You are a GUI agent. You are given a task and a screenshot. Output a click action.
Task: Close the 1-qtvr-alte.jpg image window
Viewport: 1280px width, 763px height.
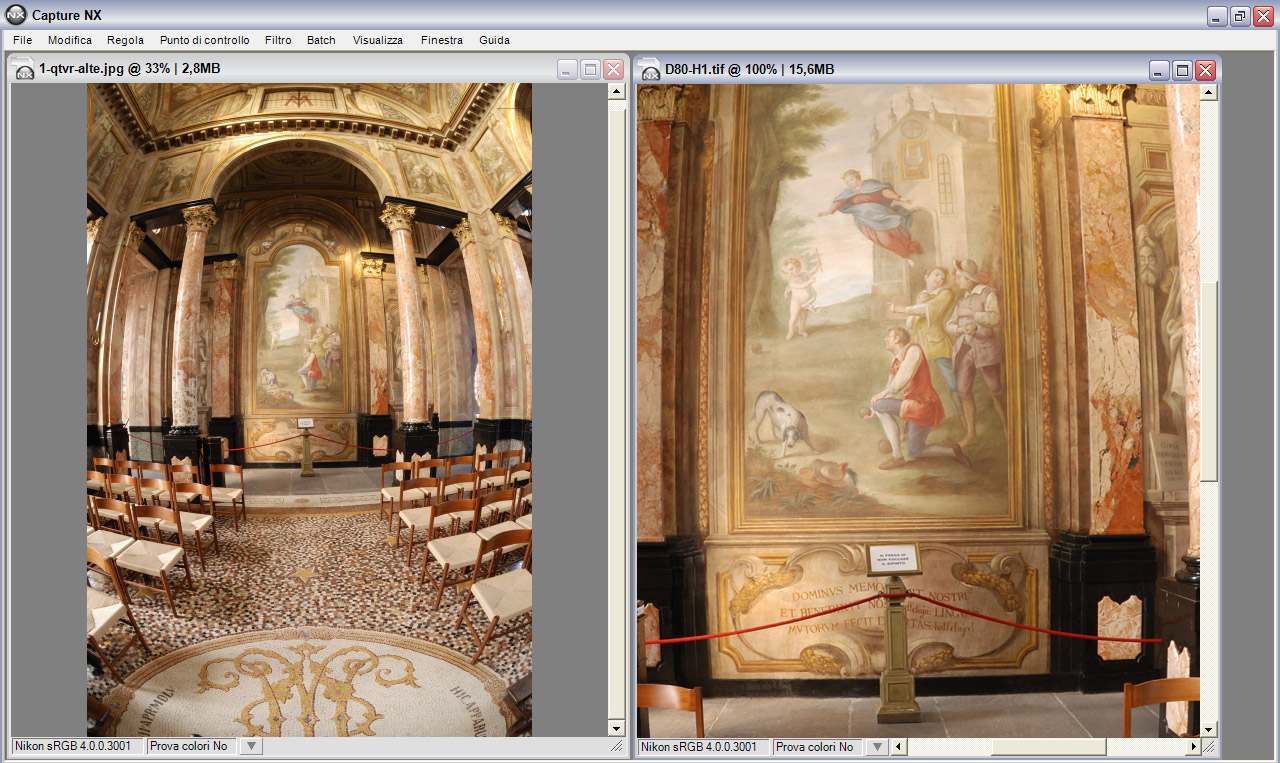(x=613, y=70)
